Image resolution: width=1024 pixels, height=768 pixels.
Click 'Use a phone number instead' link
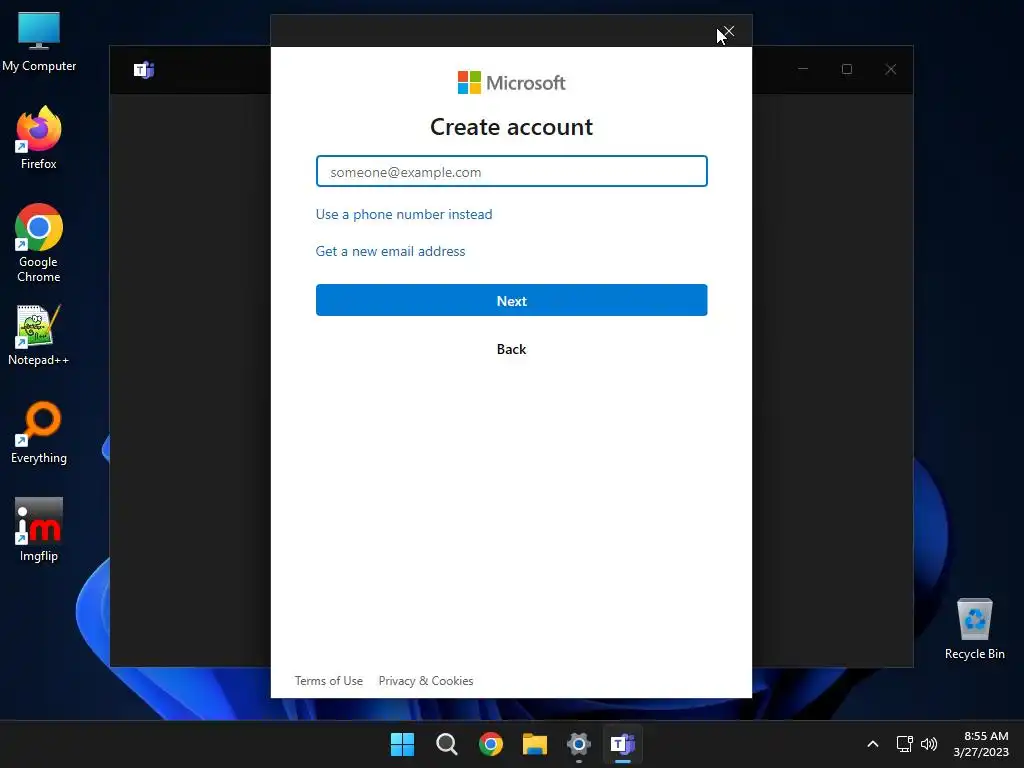point(404,214)
